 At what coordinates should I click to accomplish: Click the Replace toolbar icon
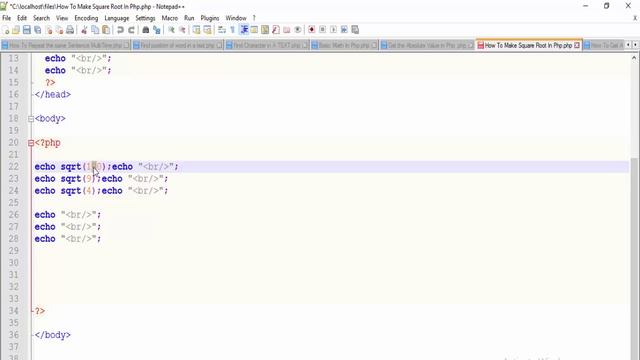(156, 30)
